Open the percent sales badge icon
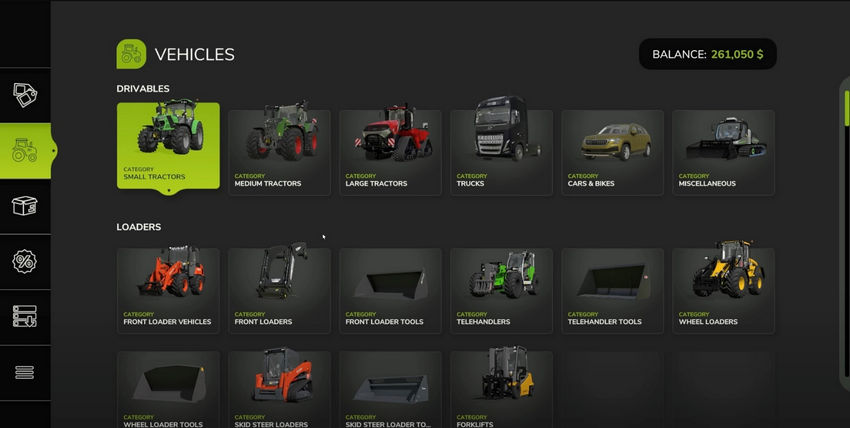 pyautogui.click(x=25, y=262)
